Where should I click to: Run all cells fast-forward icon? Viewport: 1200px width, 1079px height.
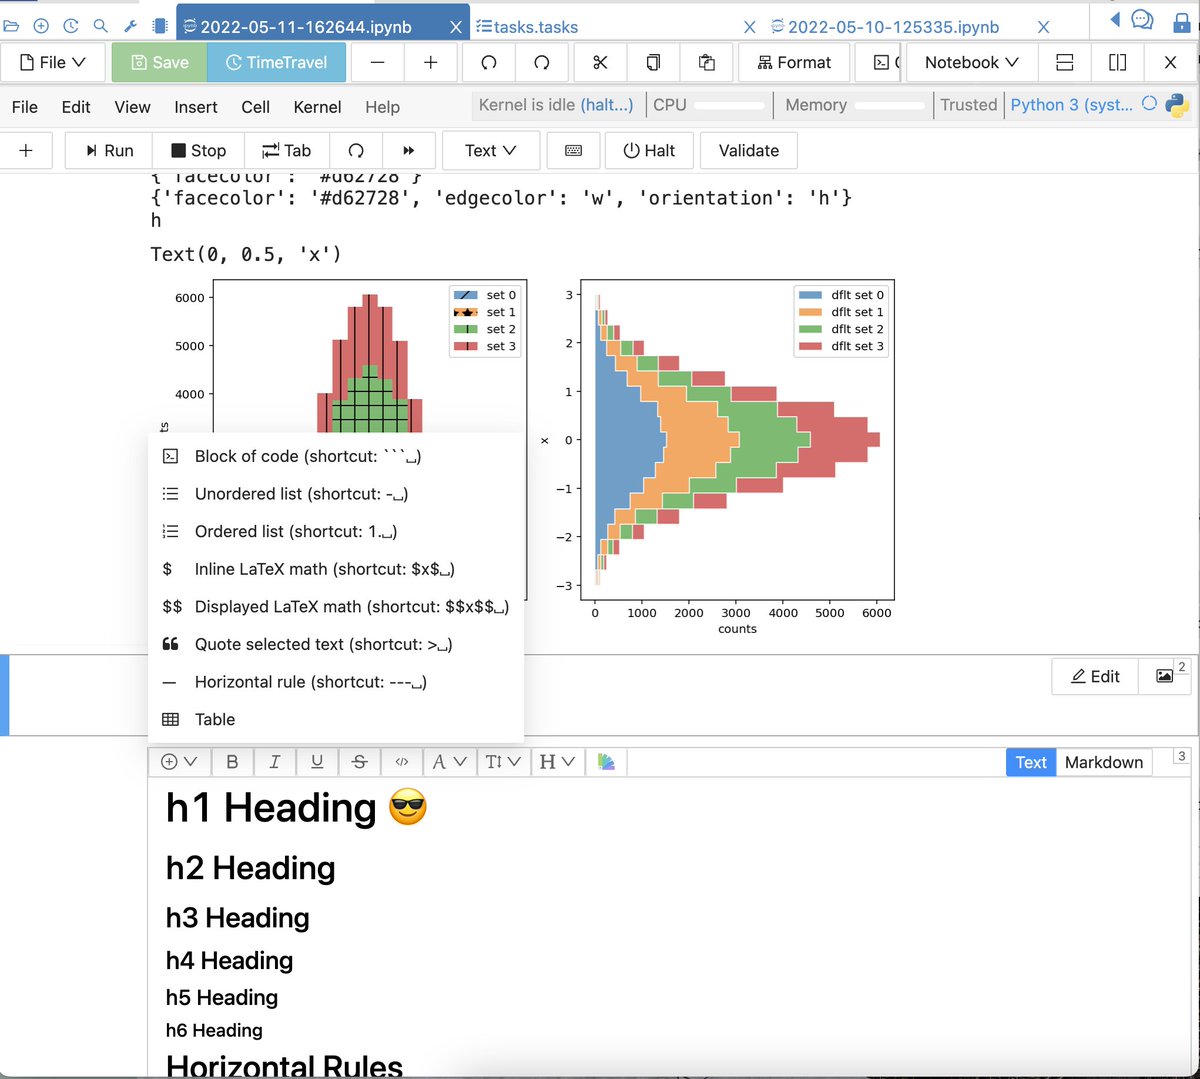point(409,150)
